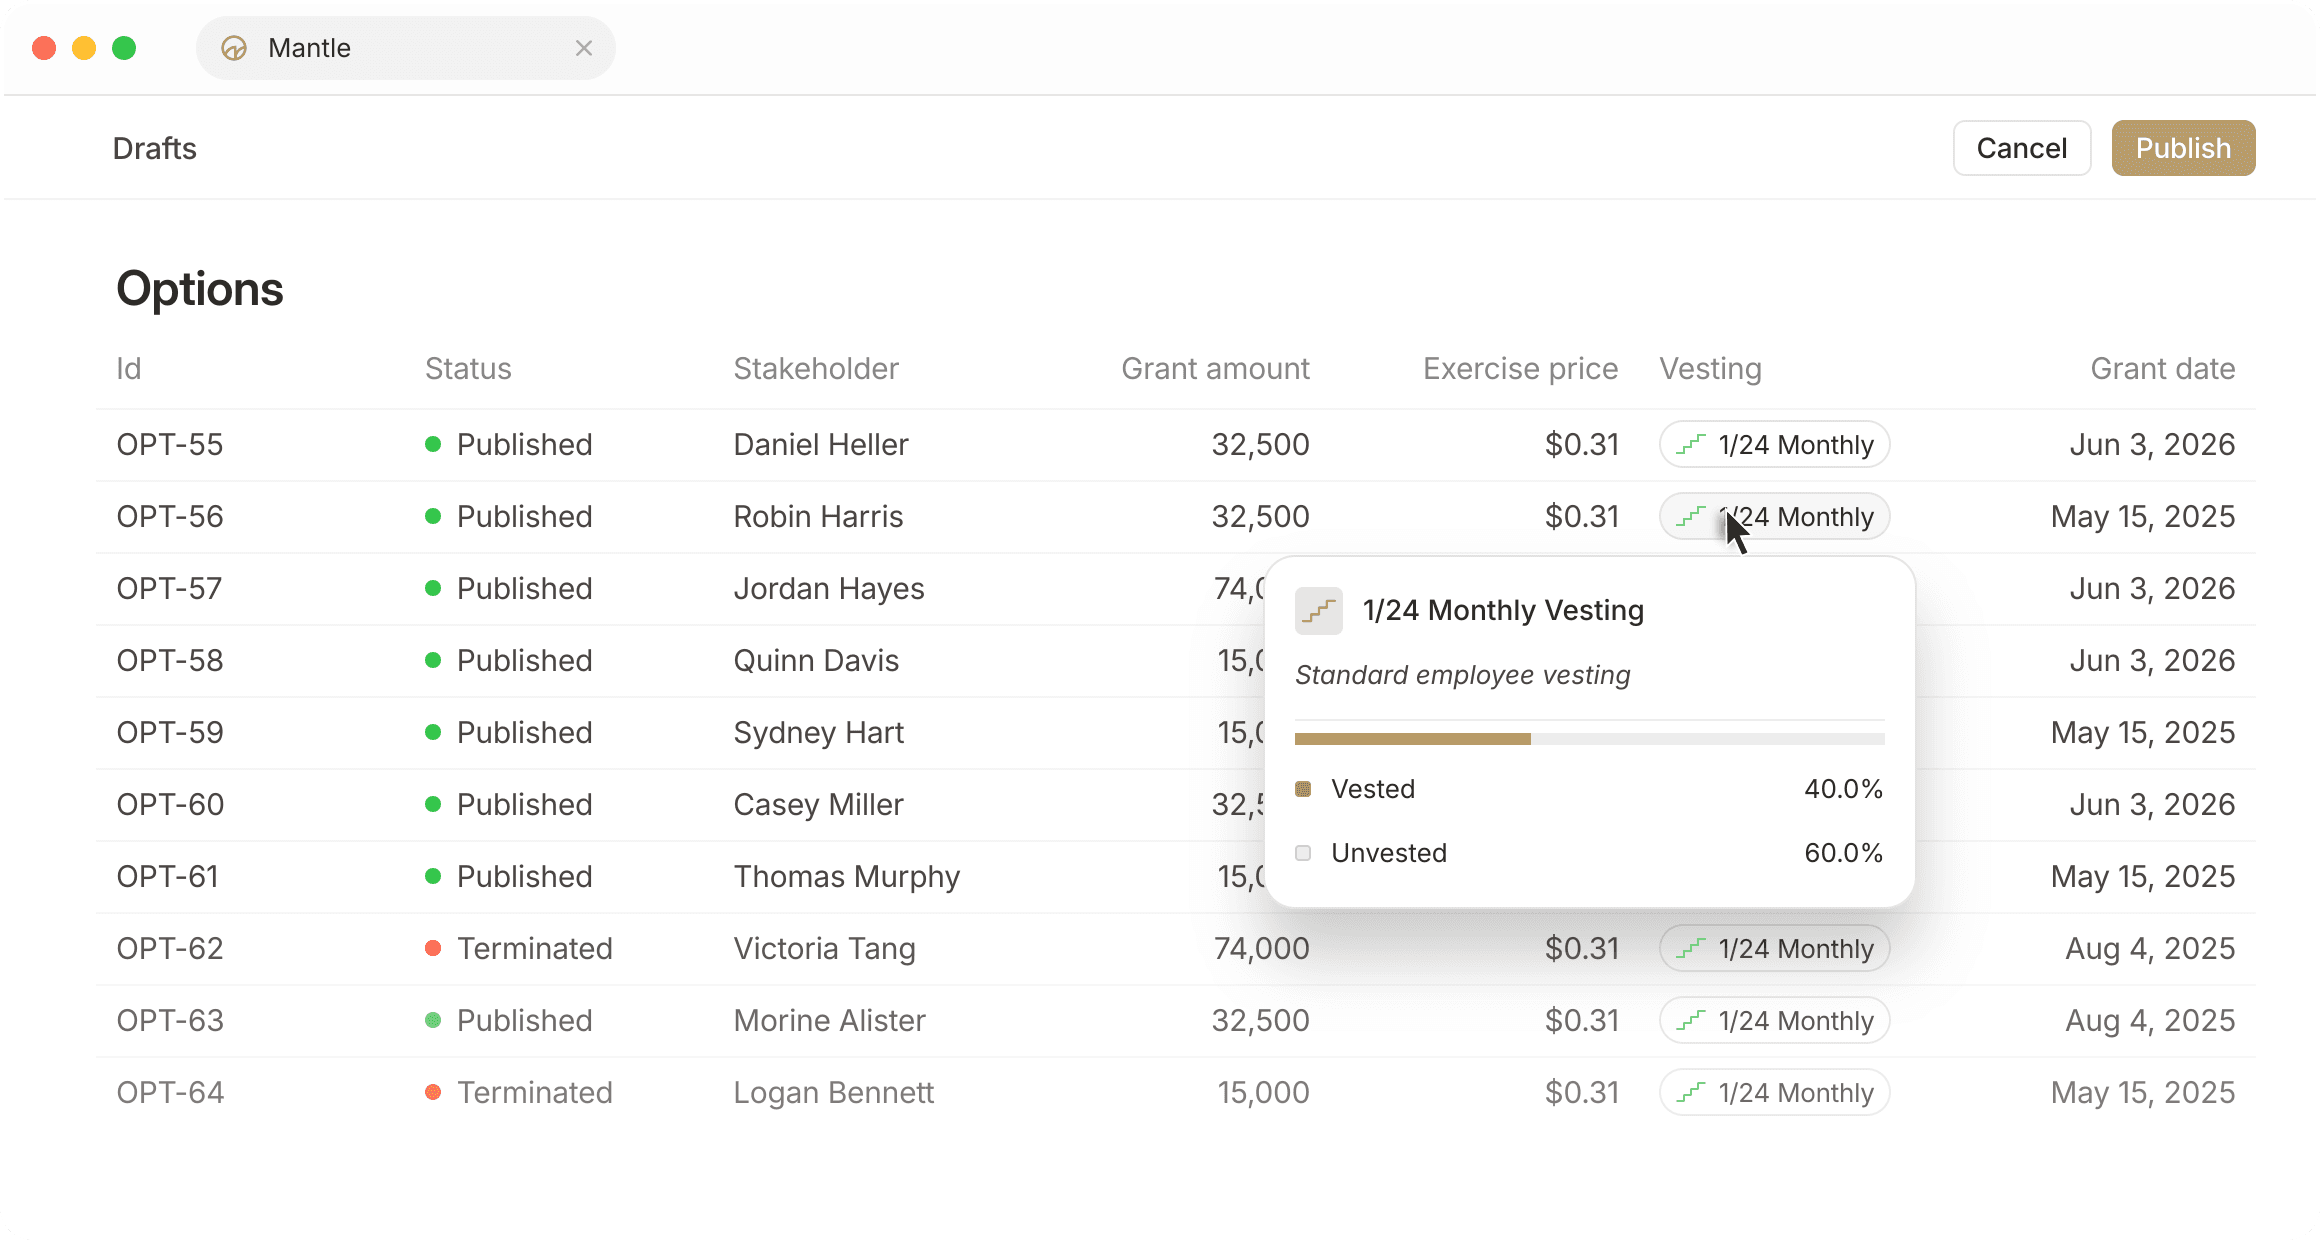The image size is (2320, 1240).
Task: Click staircase icon in vesting popover header
Action: 1318,611
